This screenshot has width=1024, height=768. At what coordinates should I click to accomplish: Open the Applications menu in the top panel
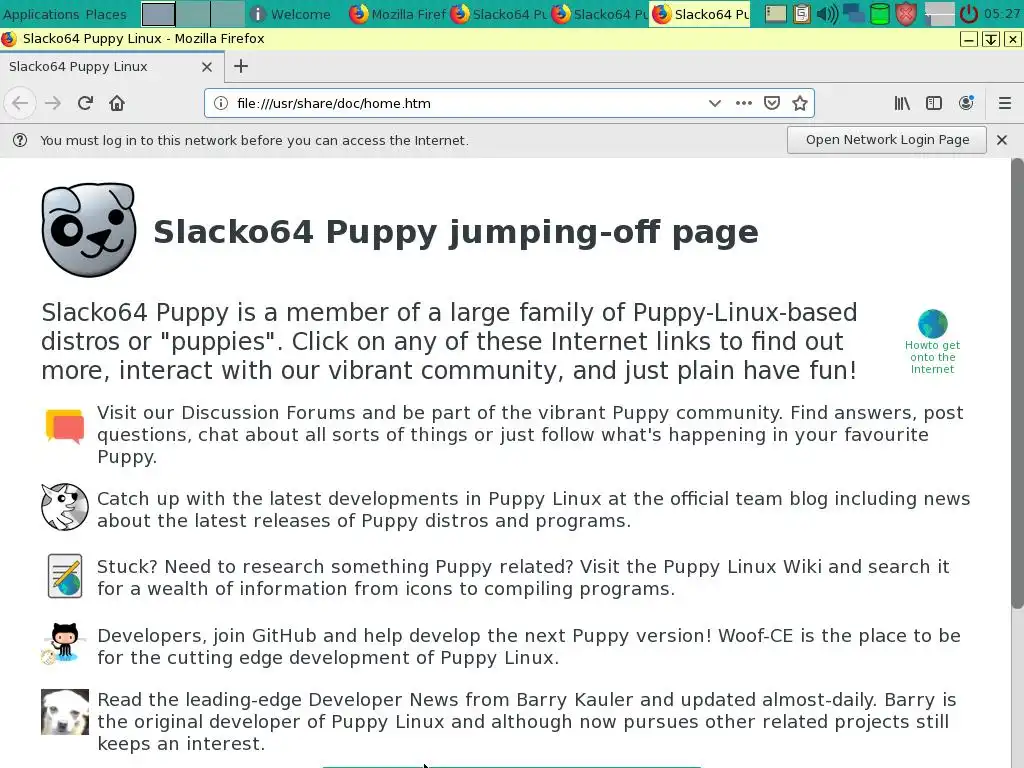click(x=41, y=14)
